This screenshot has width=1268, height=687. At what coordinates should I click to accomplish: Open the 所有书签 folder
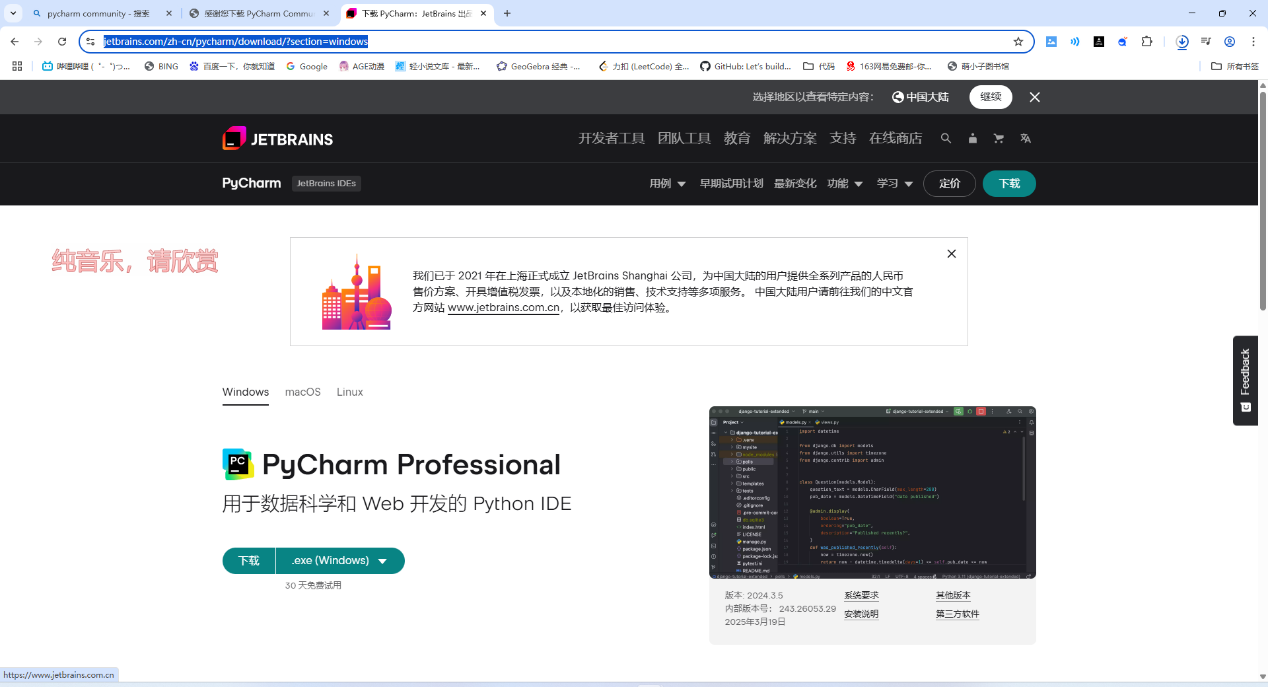coord(1234,66)
